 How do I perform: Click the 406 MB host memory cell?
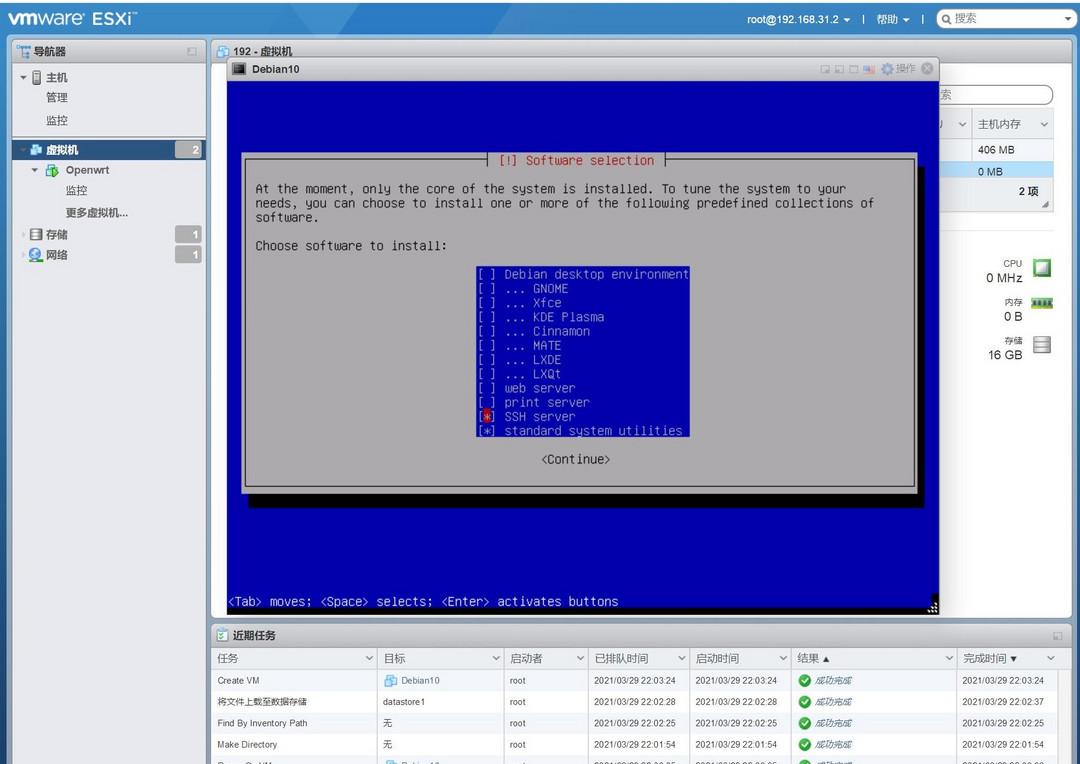point(996,150)
